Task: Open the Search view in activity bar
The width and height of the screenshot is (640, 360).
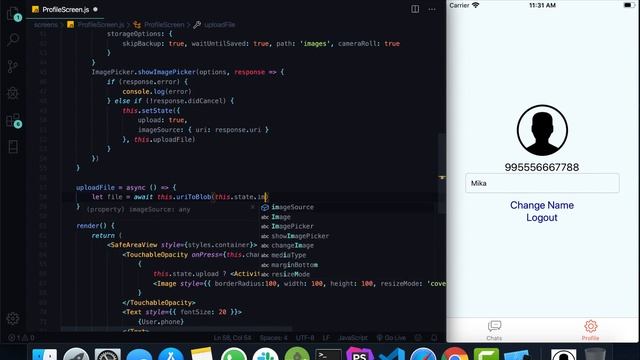Action: (13, 40)
